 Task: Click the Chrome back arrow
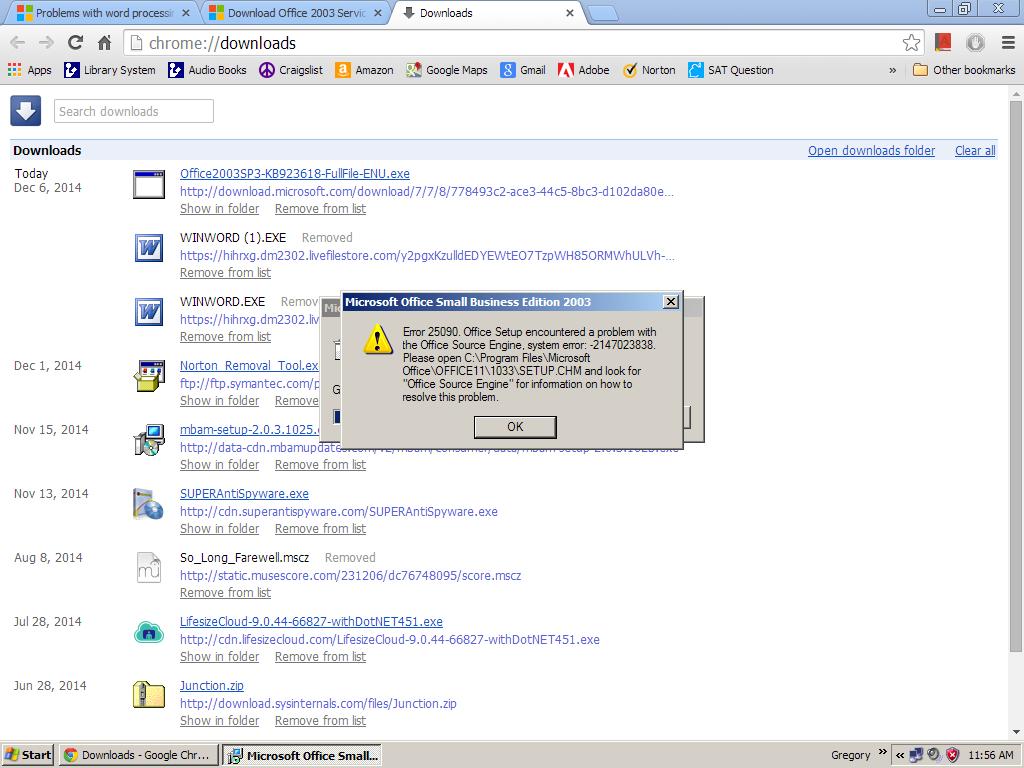click(x=18, y=43)
